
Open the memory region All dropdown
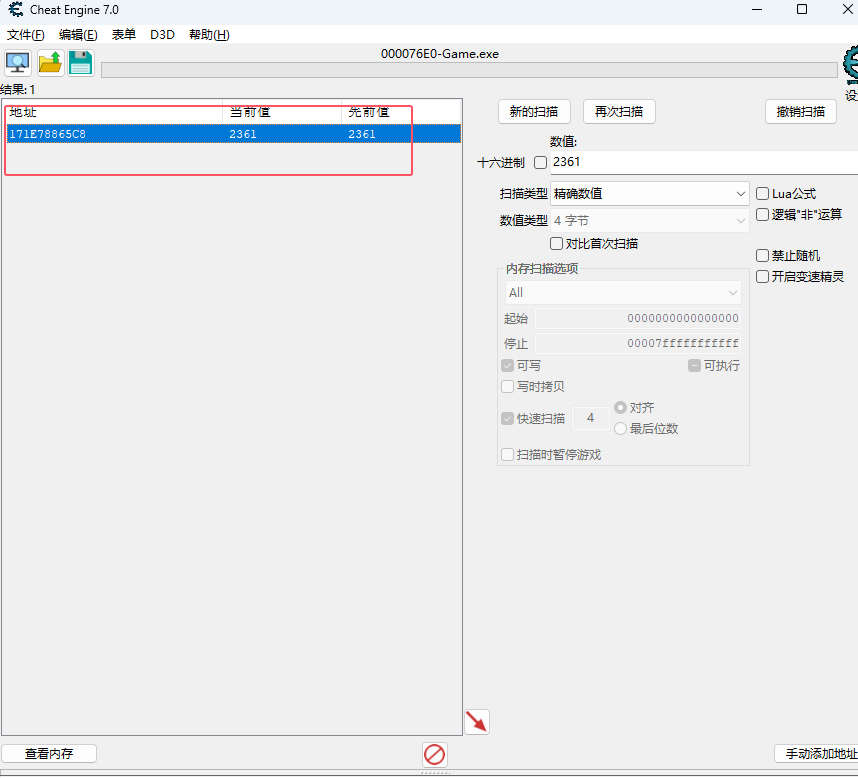623,293
